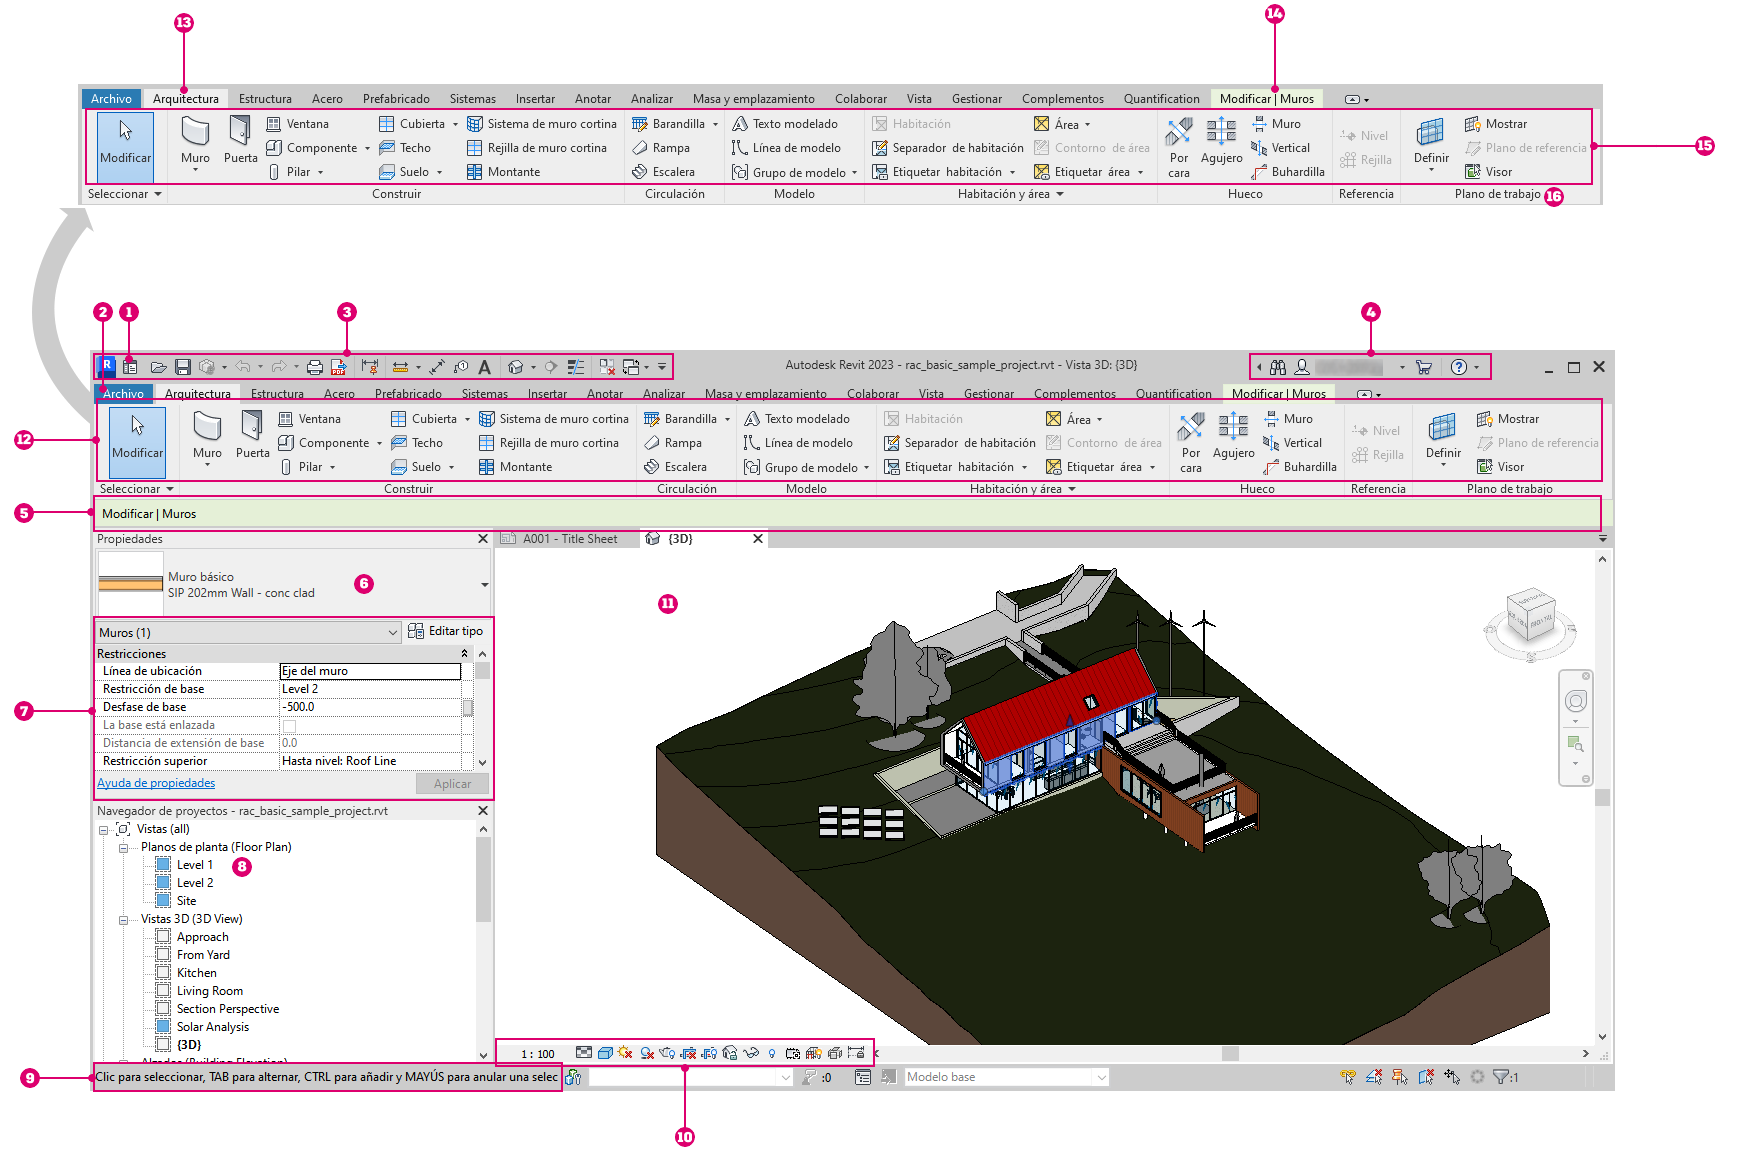Open the 'Anotar' tab in the enlarged ribbon

click(593, 99)
